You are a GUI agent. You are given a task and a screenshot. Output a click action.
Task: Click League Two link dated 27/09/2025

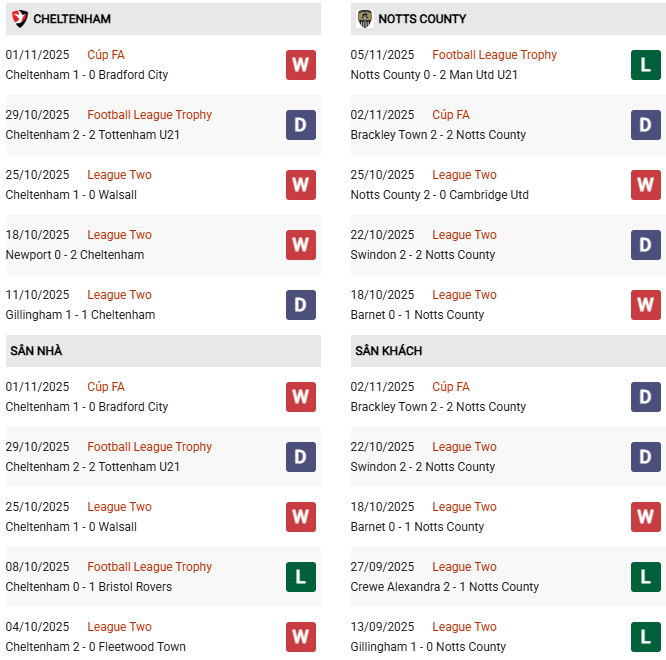tap(464, 567)
